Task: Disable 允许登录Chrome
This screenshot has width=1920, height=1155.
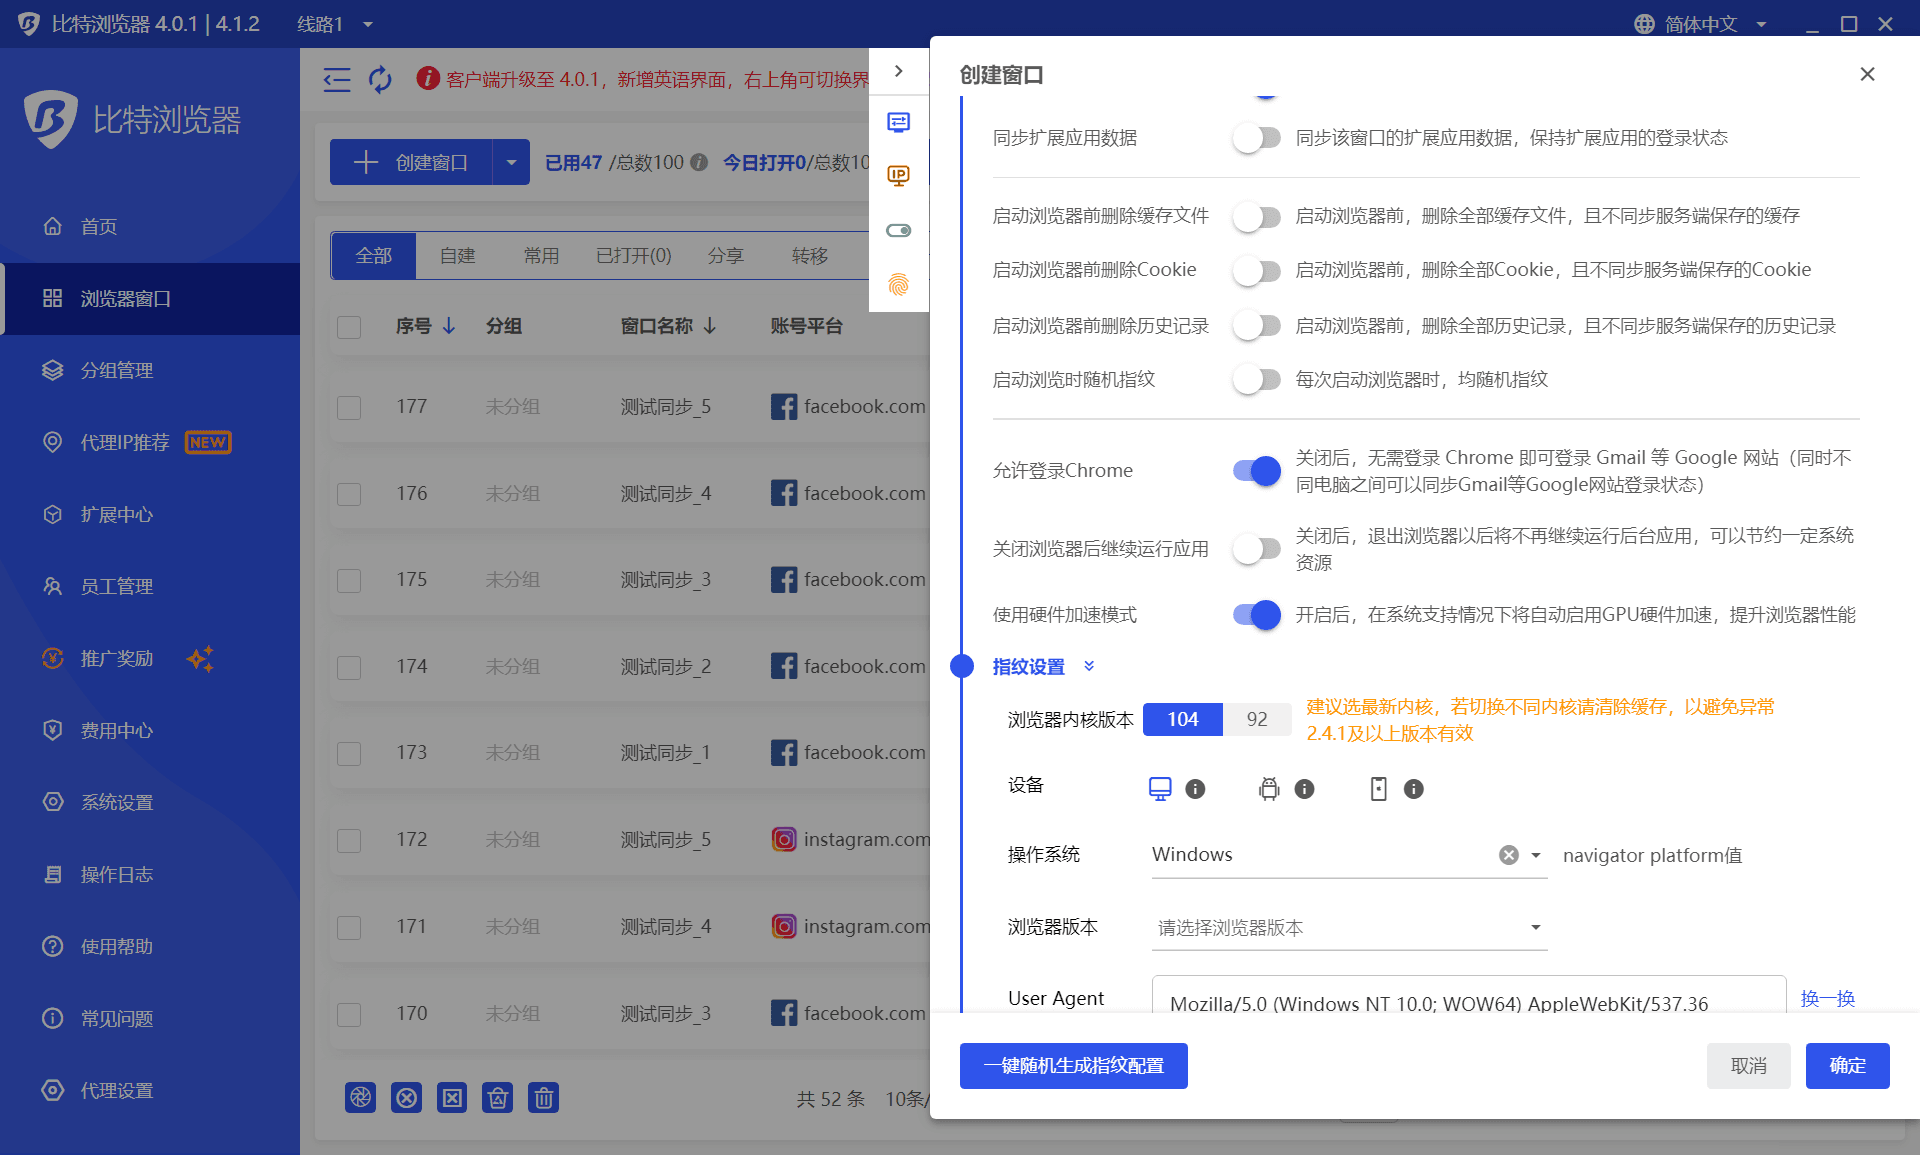Action: click(1256, 470)
